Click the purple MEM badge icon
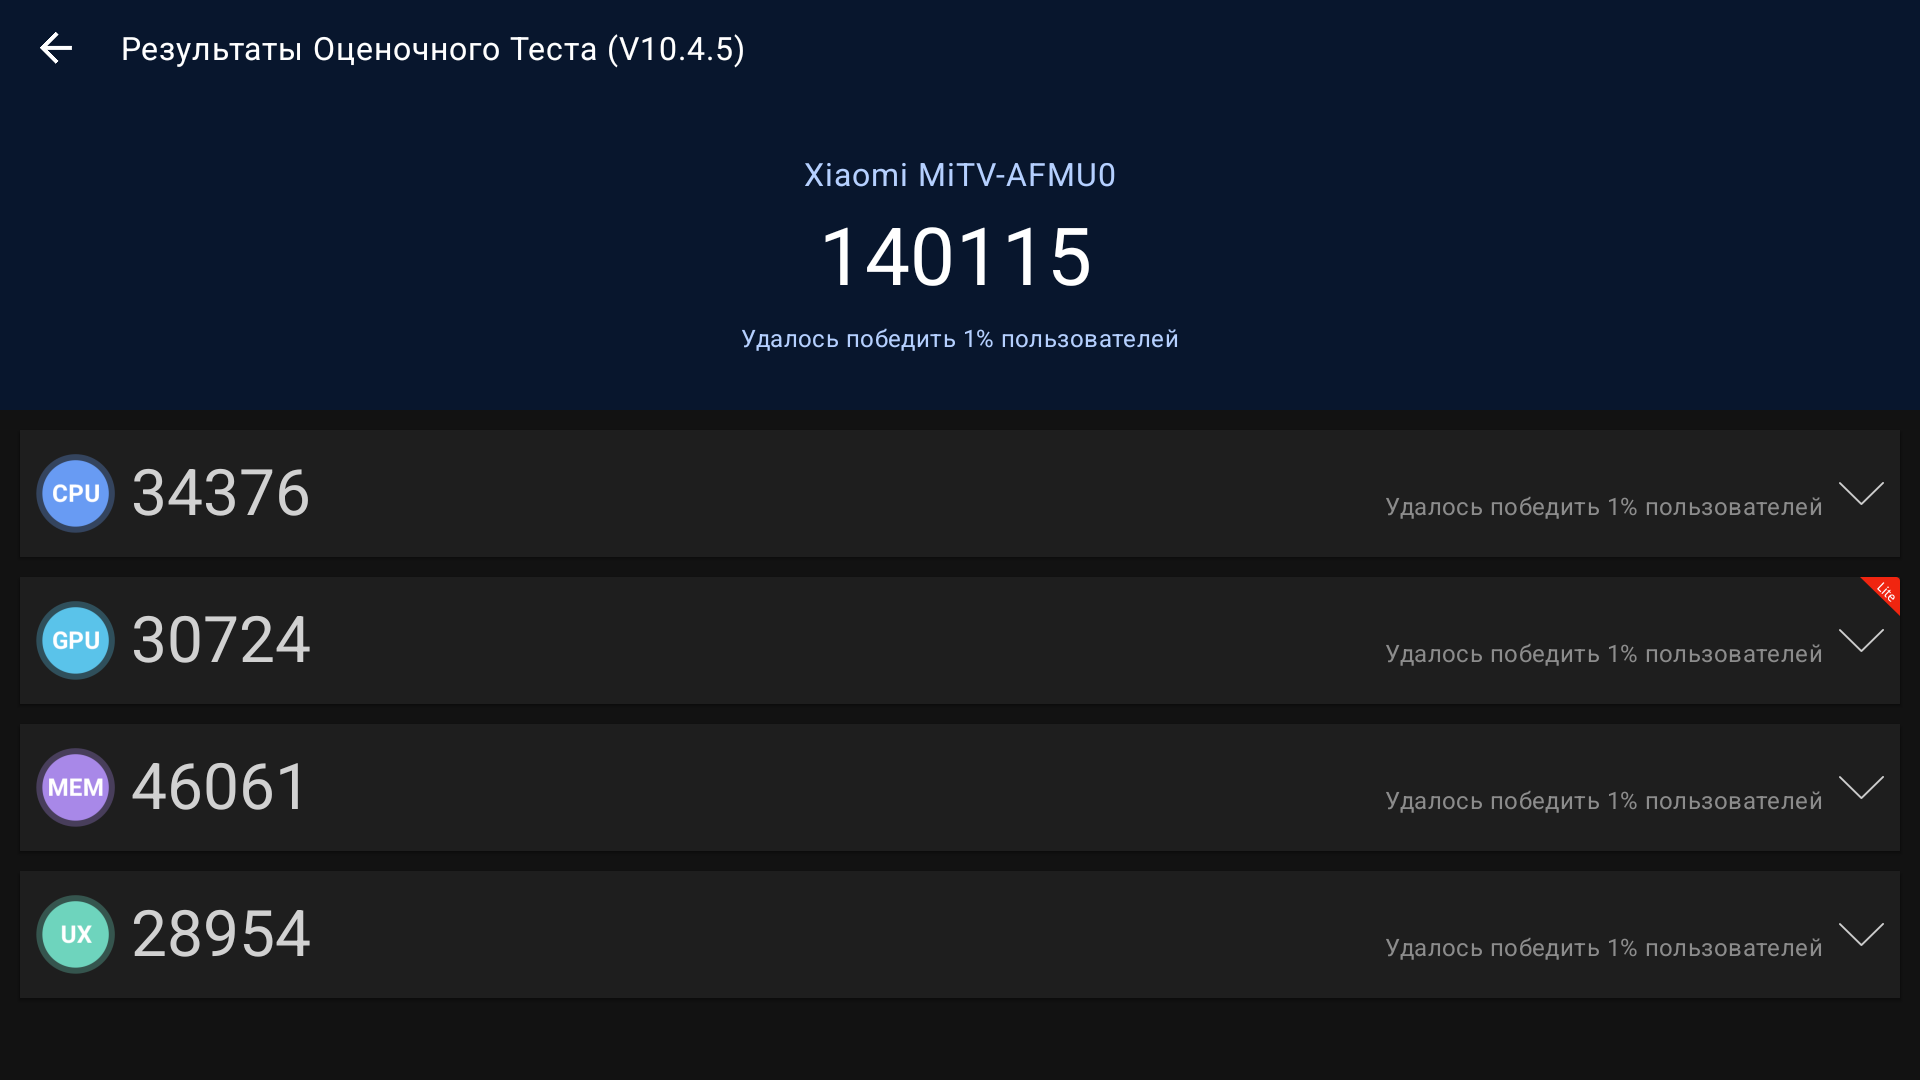The width and height of the screenshot is (1920, 1080). (x=76, y=787)
